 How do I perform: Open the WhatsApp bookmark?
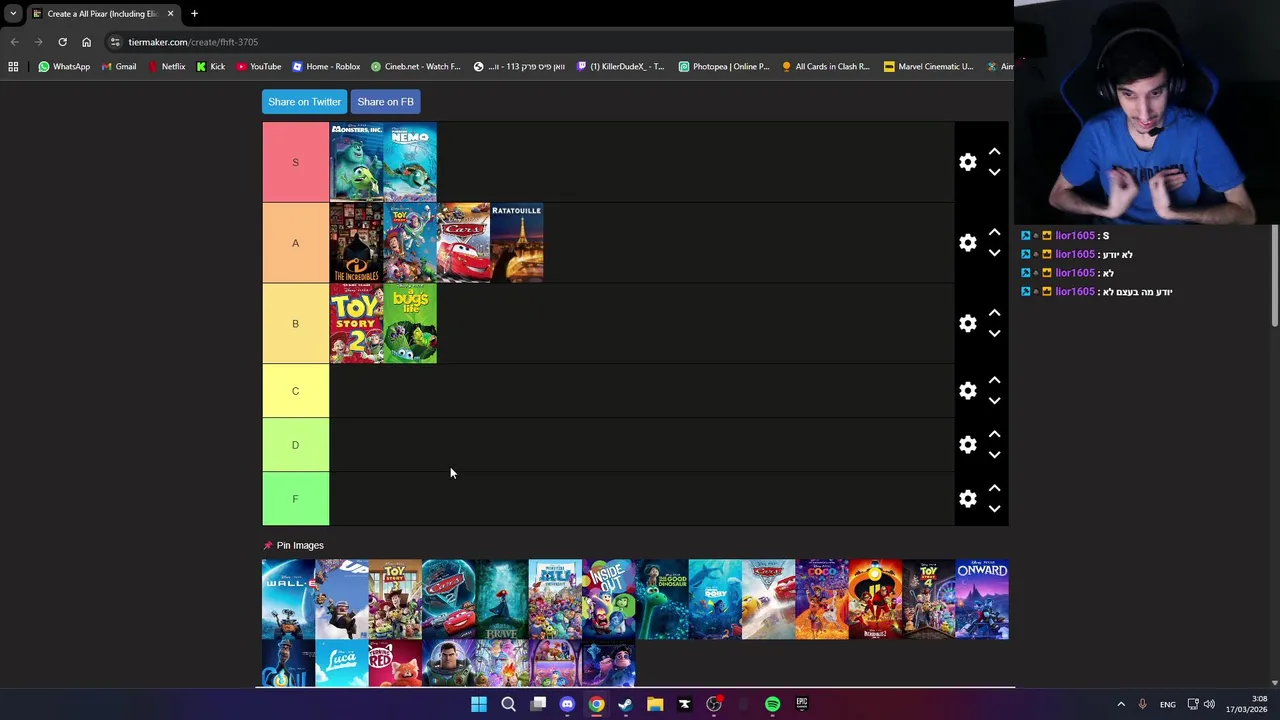(64, 66)
